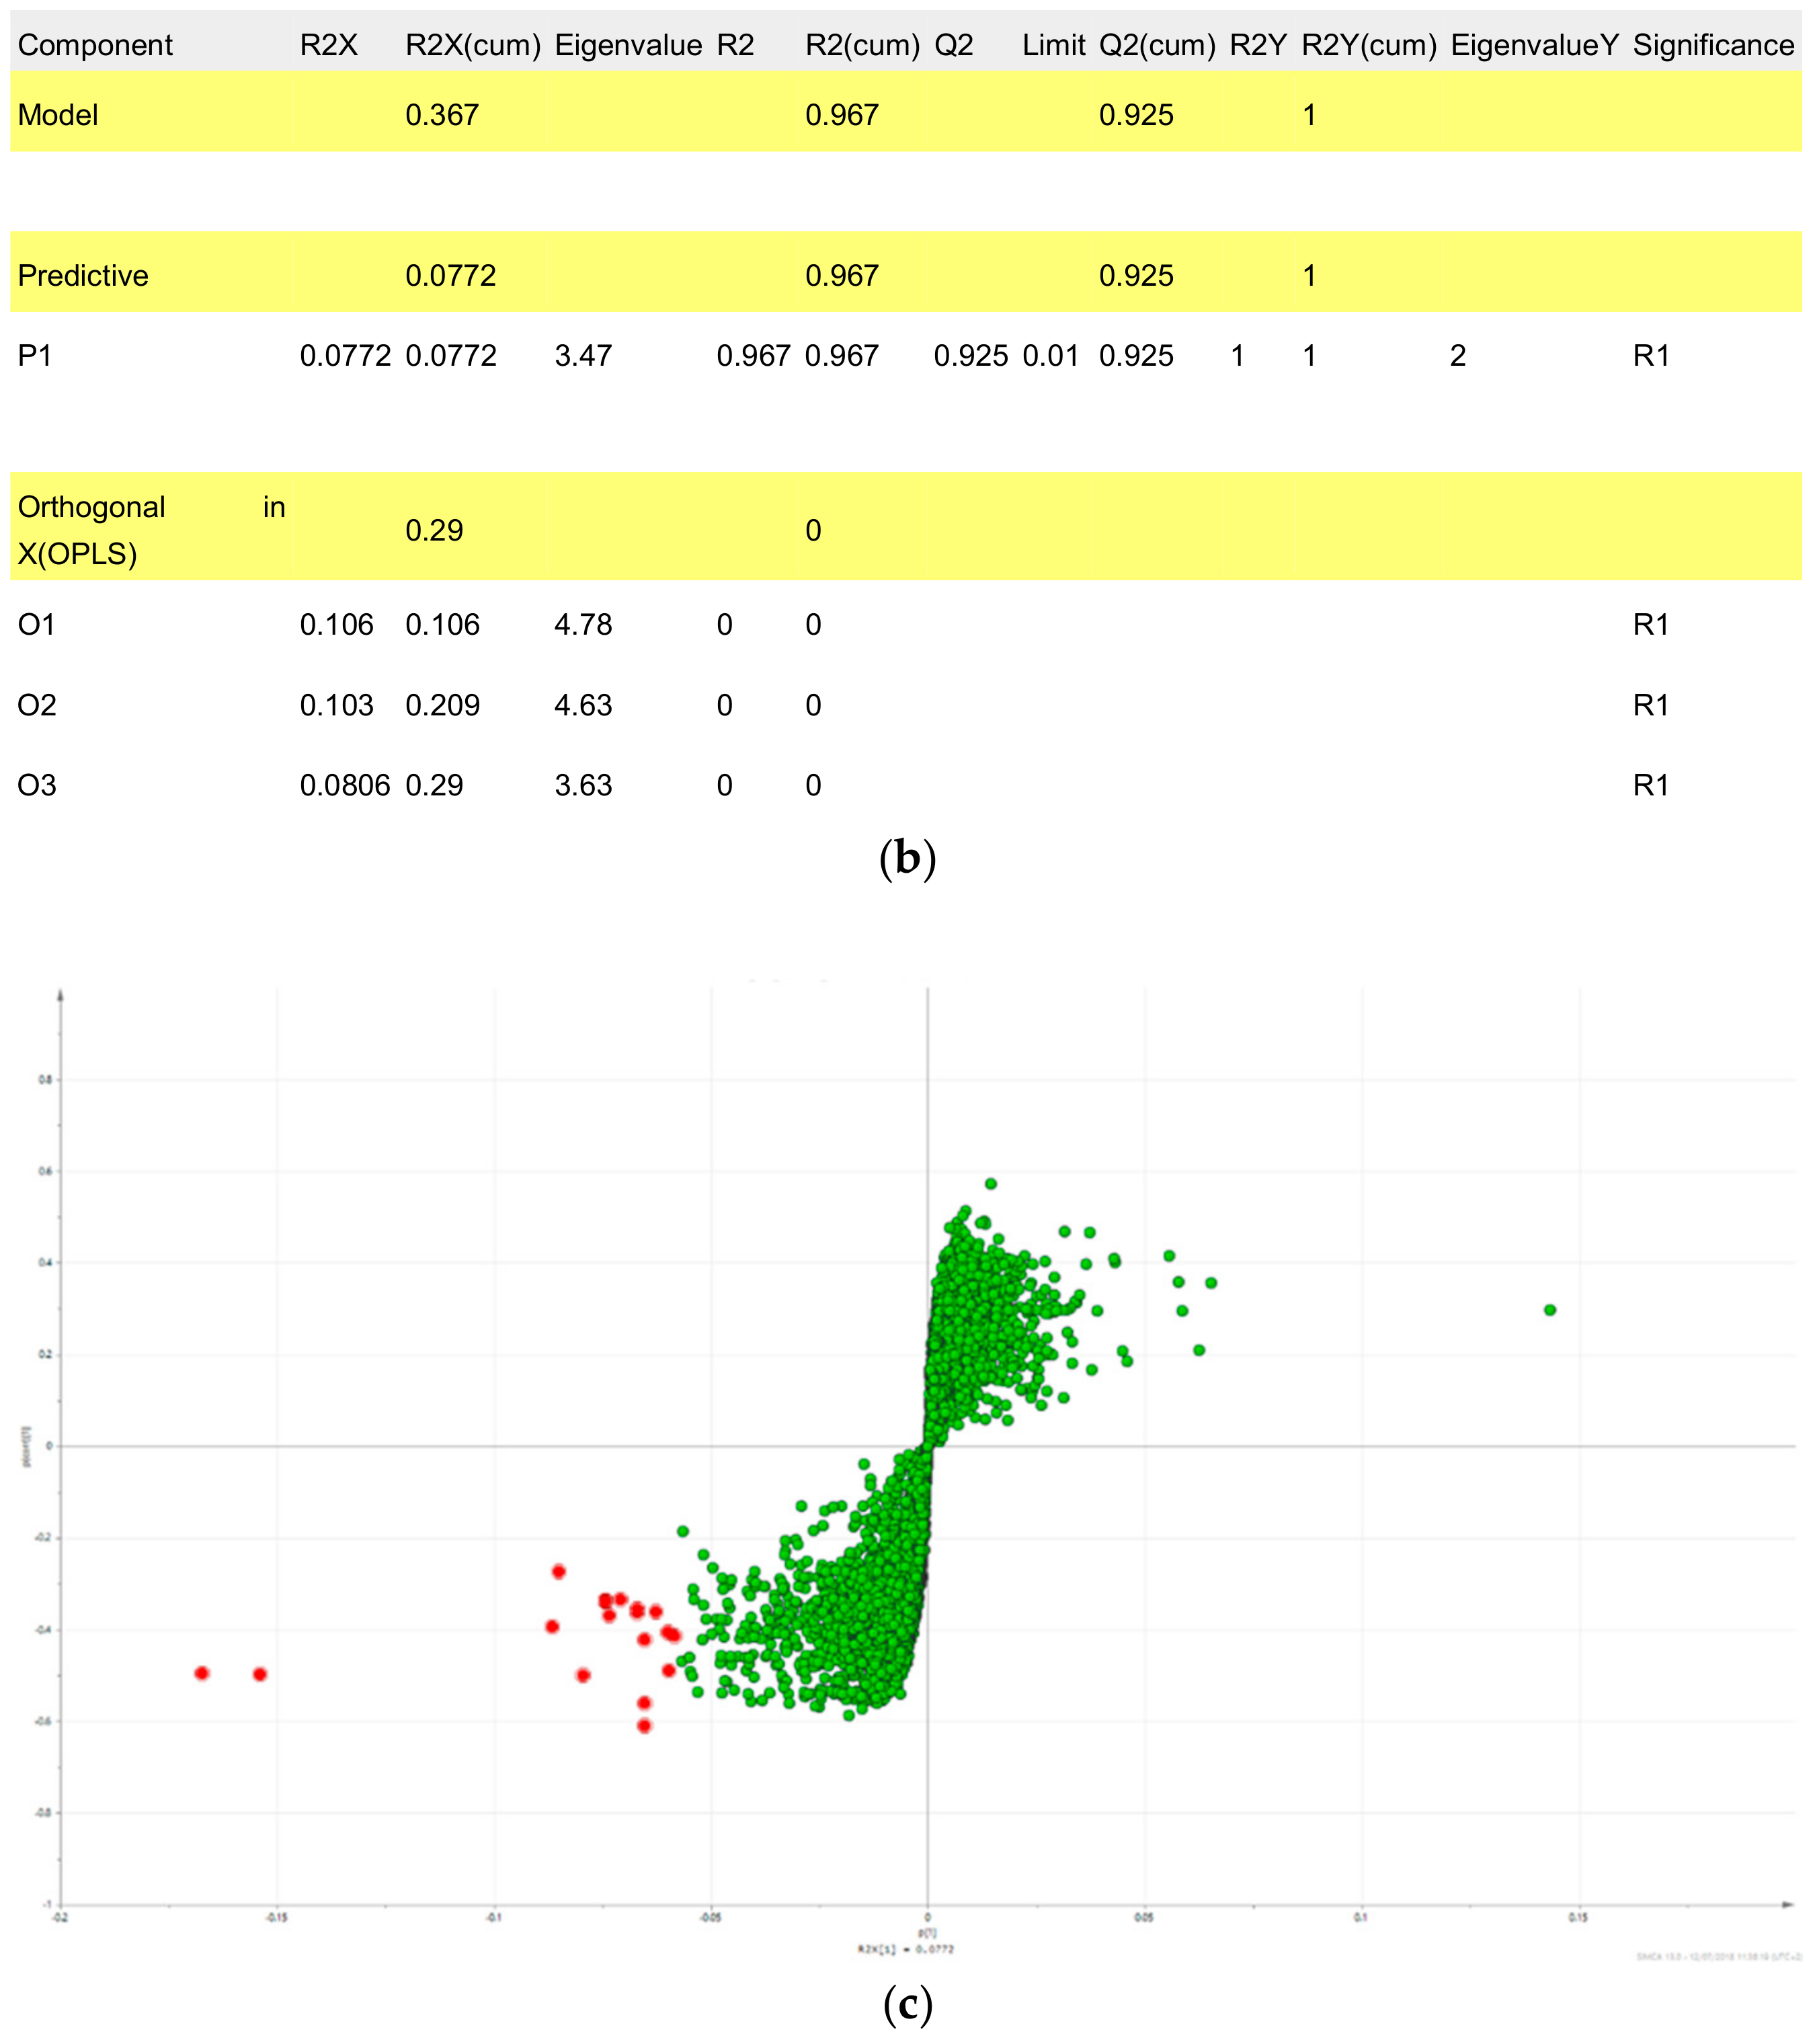Select the Q2(cum) column header
Screen dimensions: 1815x2044
pos(1157,45)
